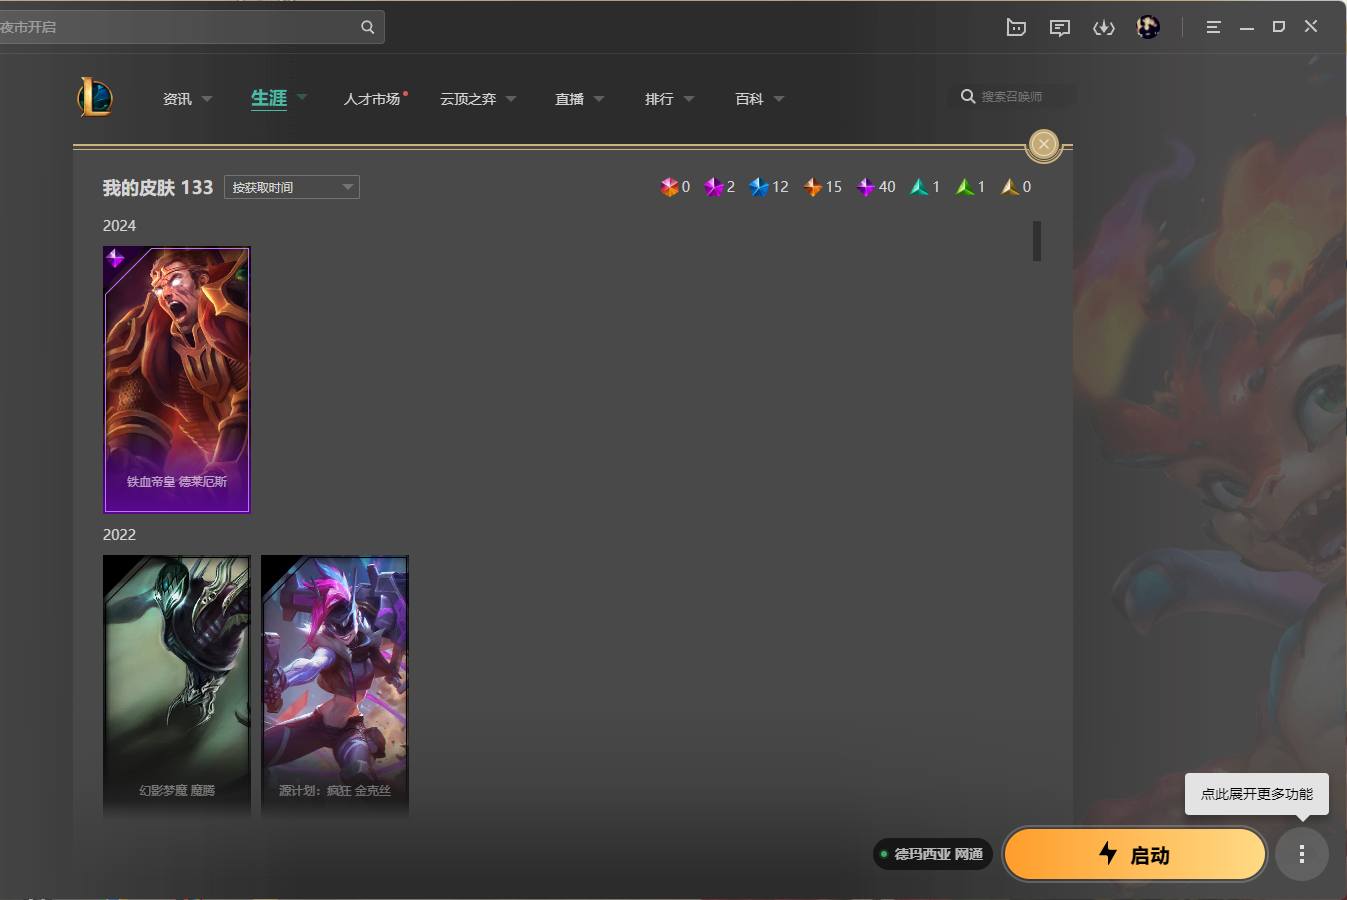The width and height of the screenshot is (1347, 900).
Task: Open the 幻影梦魔 魔腾 skin card
Action: (x=177, y=687)
